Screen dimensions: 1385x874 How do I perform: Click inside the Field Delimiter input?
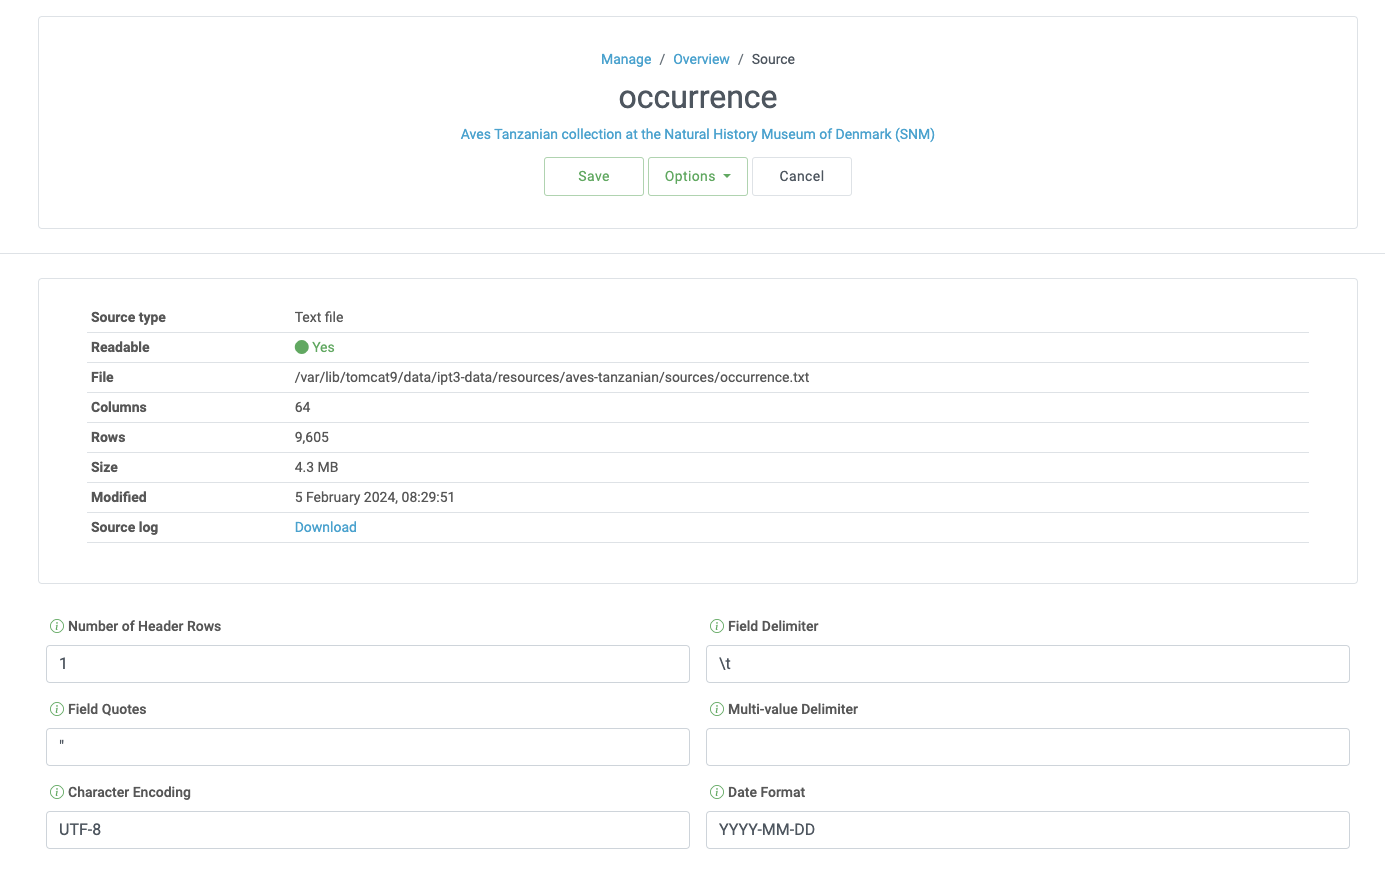[1027, 663]
